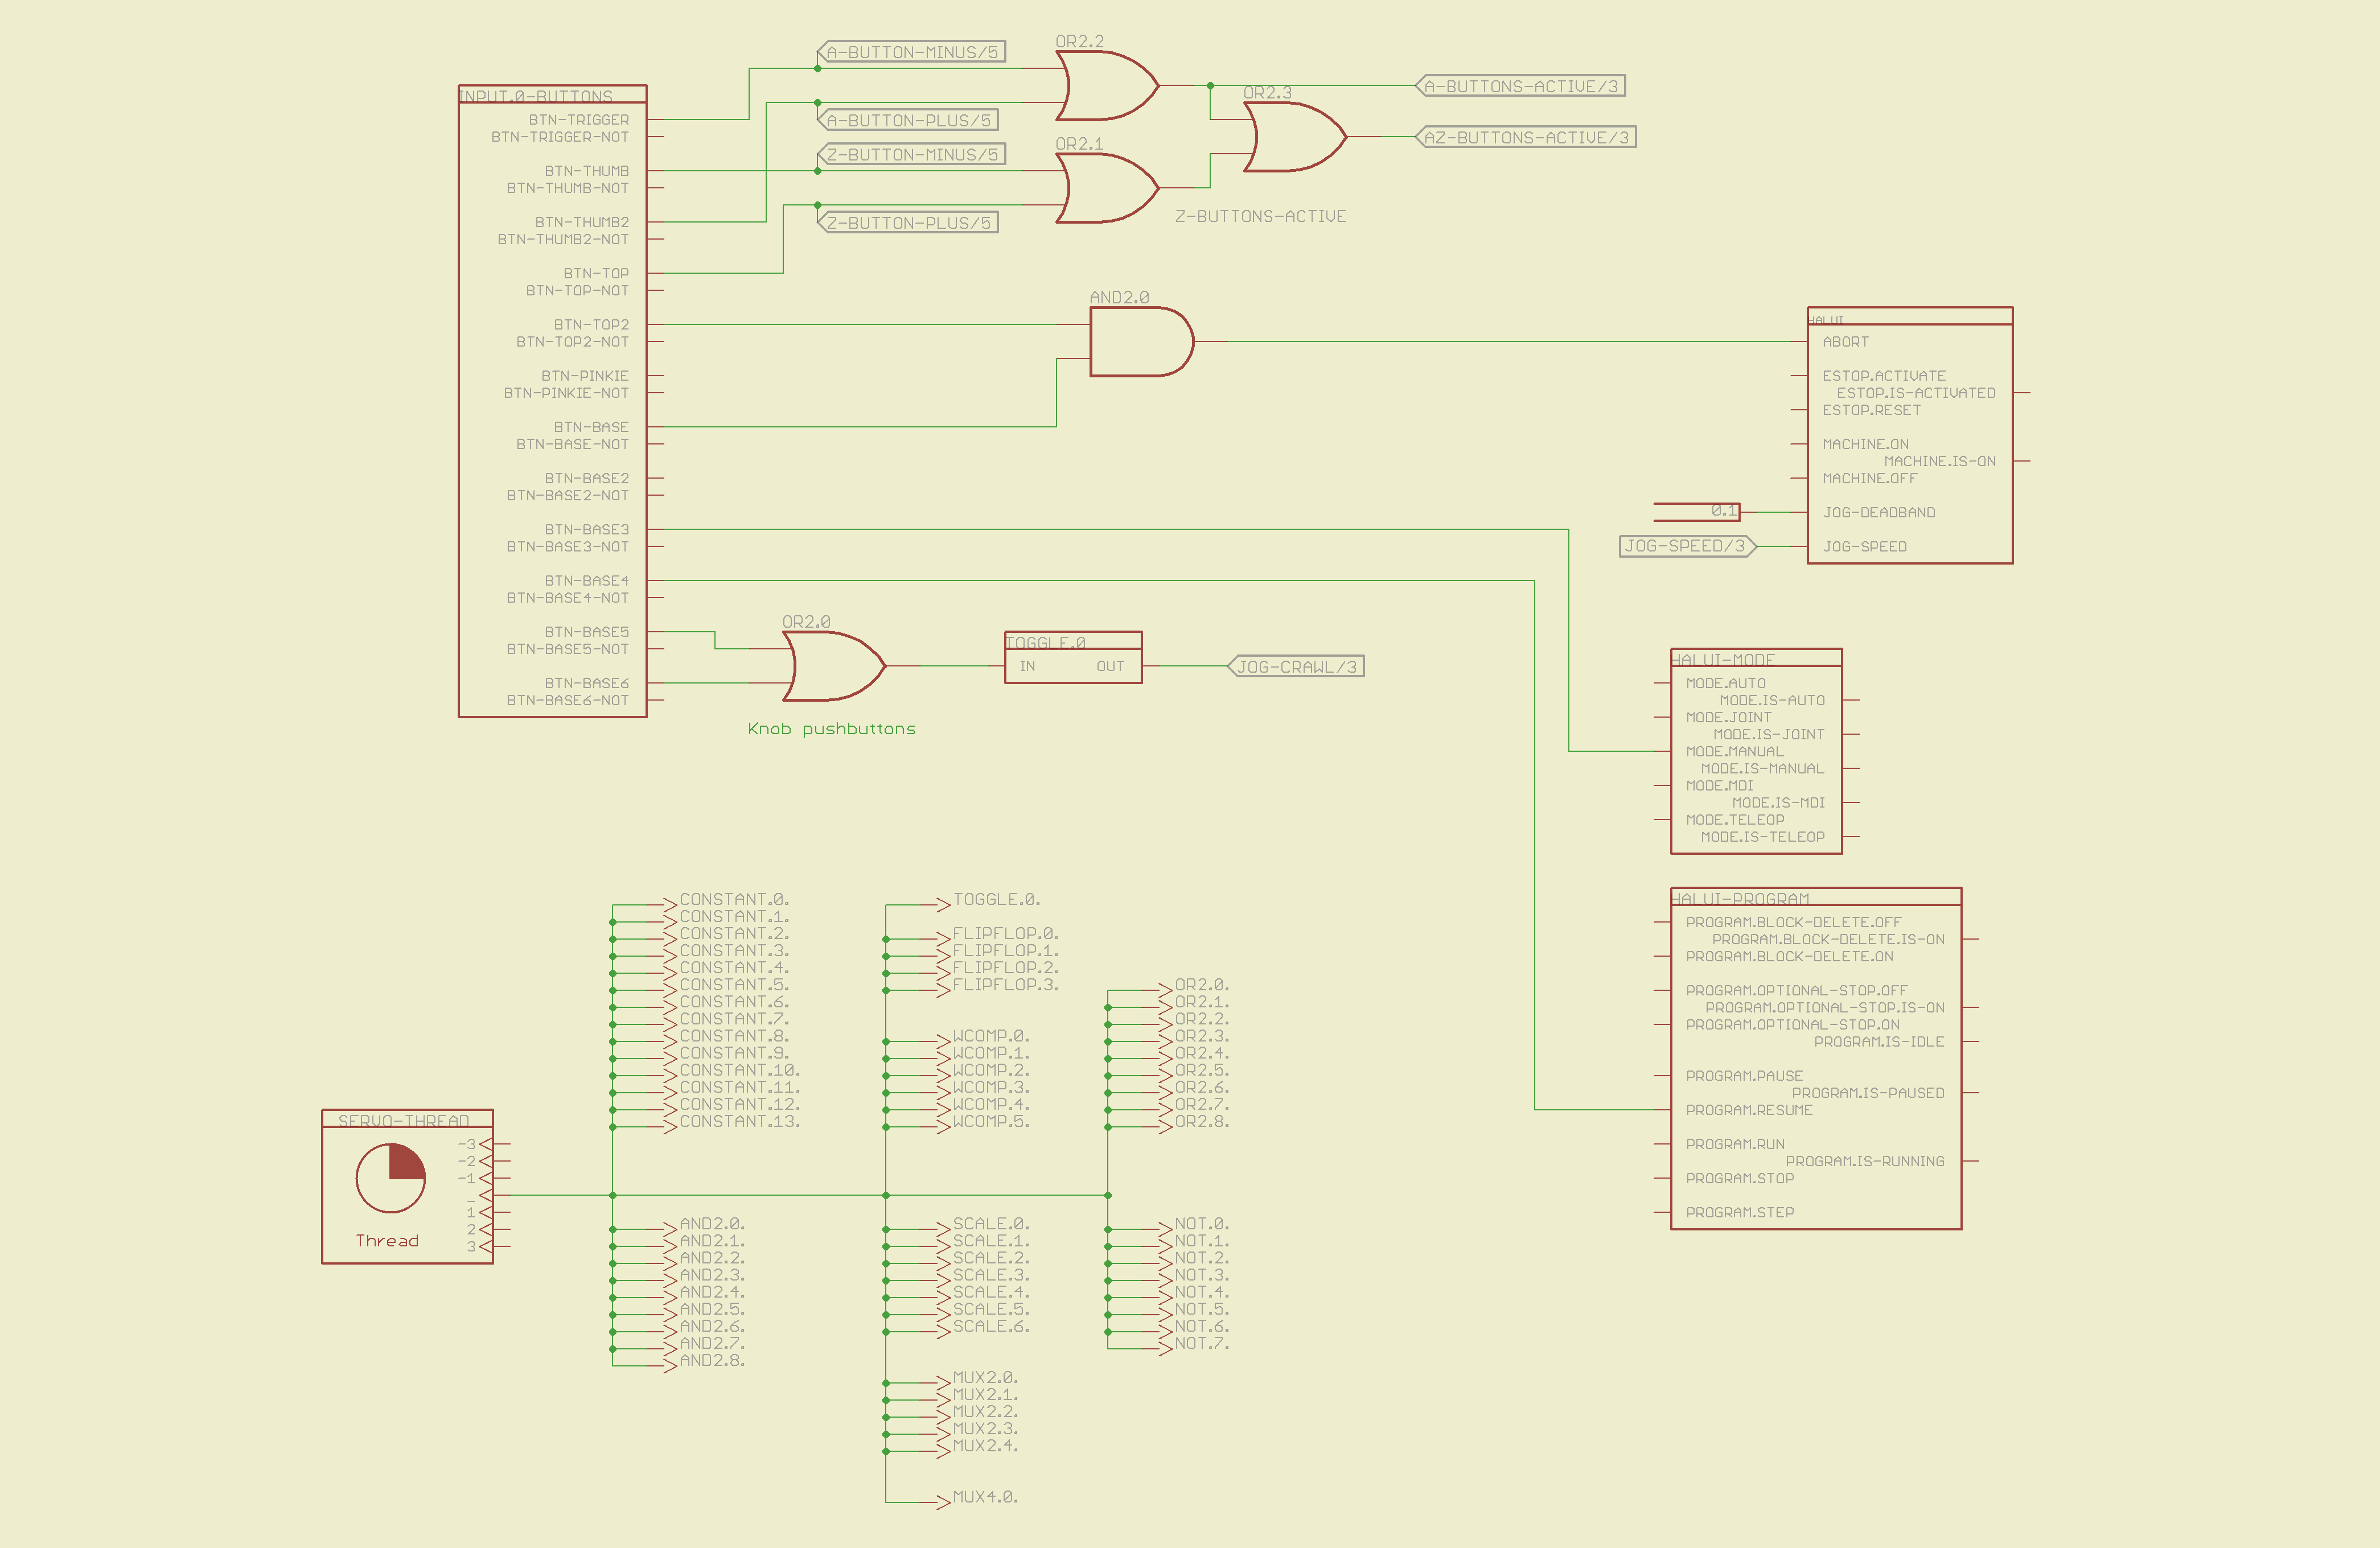
Task: Click the AZ-BUTTONS-ACTIVE/3 output label
Action: coord(1526,138)
